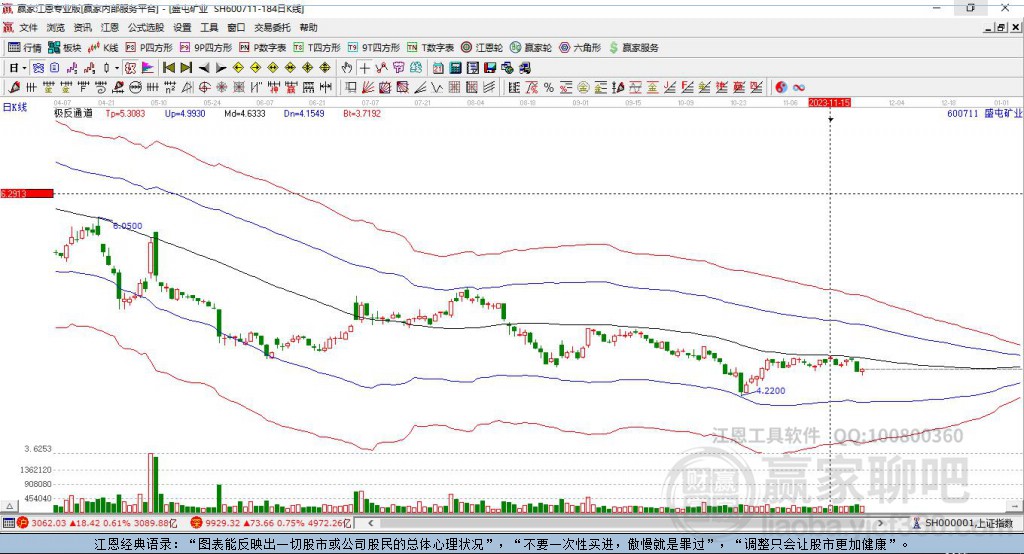The height and width of the screenshot is (554, 1024).
Task: Click the 6.0500 high price label
Action: coord(127,226)
